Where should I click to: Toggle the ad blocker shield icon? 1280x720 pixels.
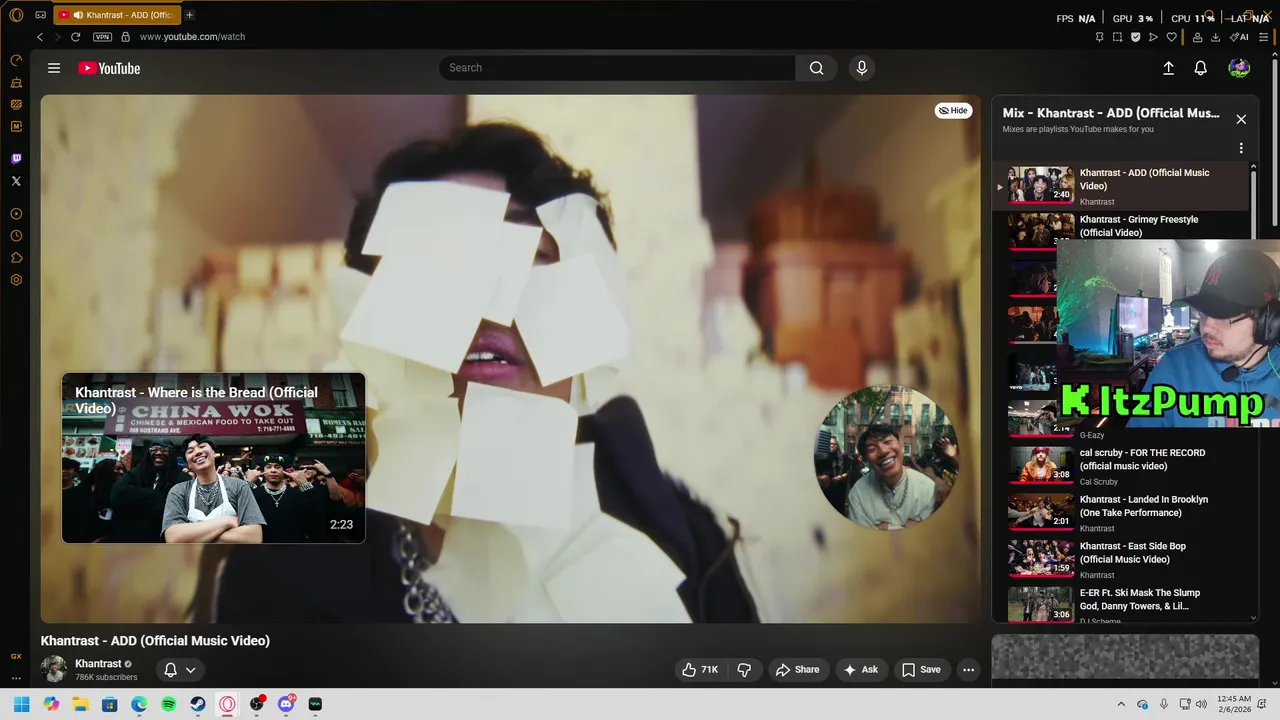coord(1135,37)
